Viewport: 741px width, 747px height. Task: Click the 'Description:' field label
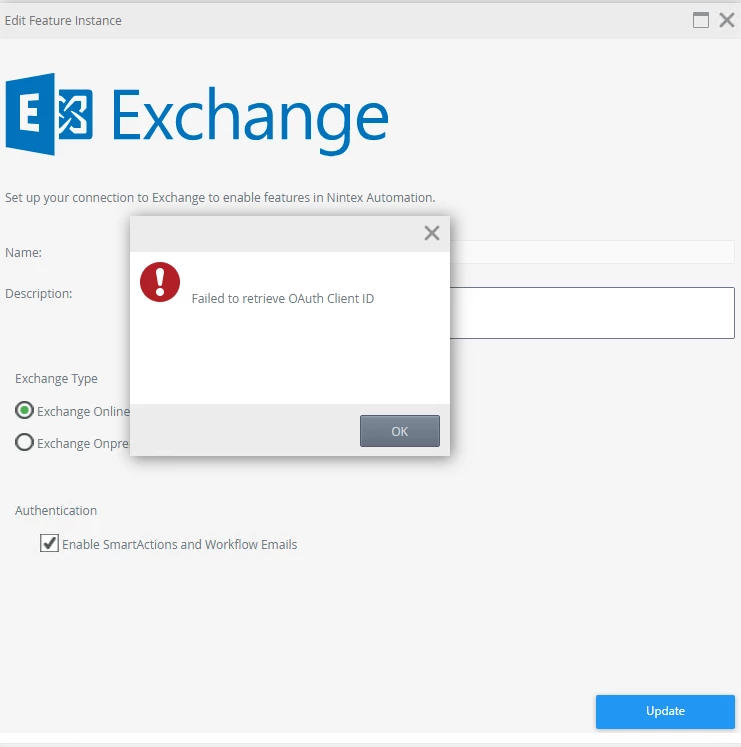[x=39, y=293]
